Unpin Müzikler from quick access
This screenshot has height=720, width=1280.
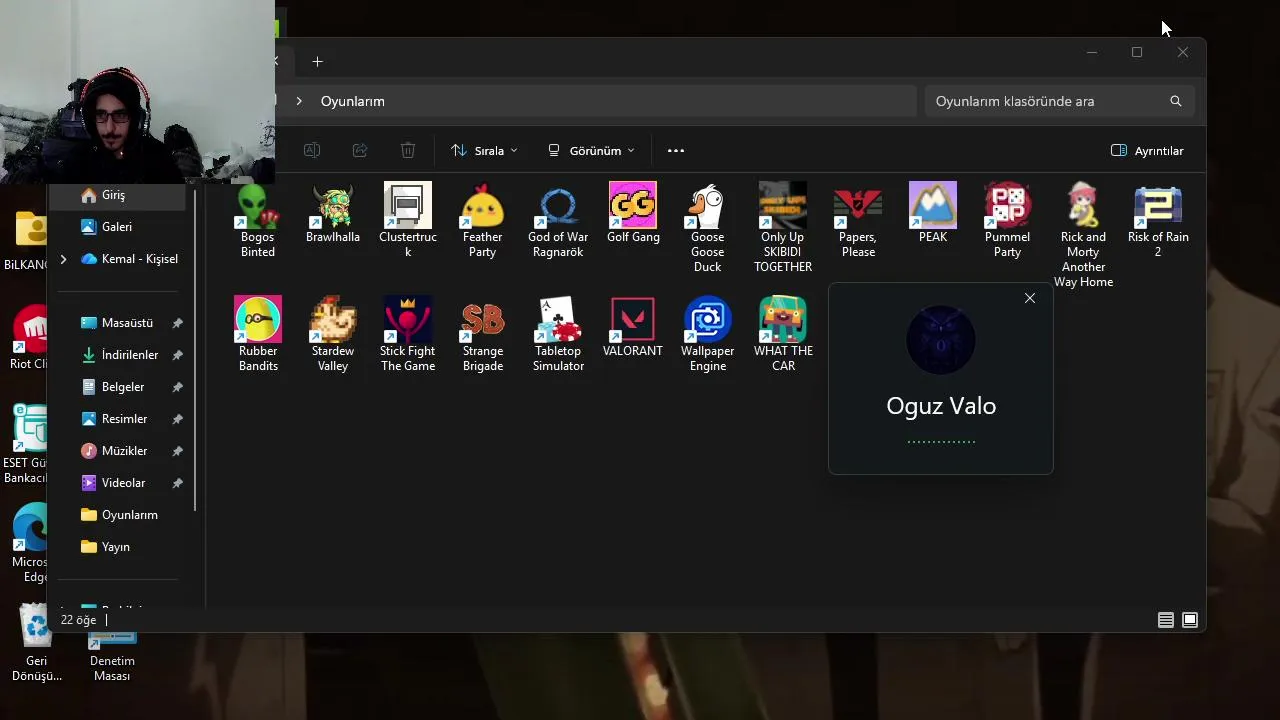click(177, 451)
